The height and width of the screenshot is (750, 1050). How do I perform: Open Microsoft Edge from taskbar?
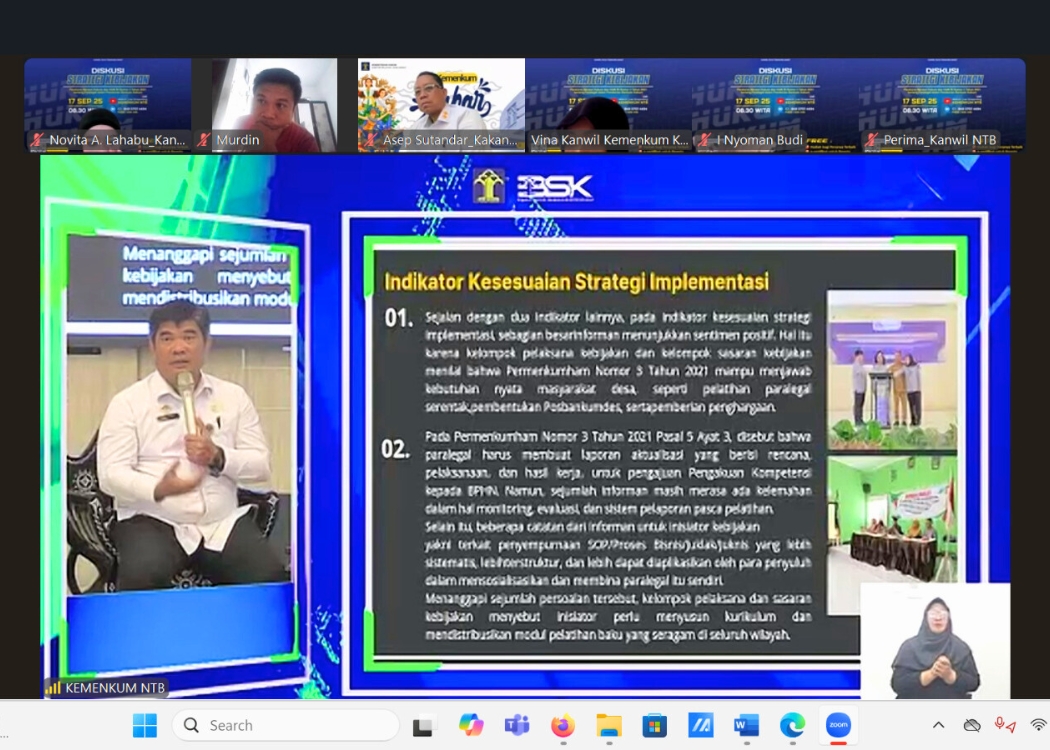(792, 725)
